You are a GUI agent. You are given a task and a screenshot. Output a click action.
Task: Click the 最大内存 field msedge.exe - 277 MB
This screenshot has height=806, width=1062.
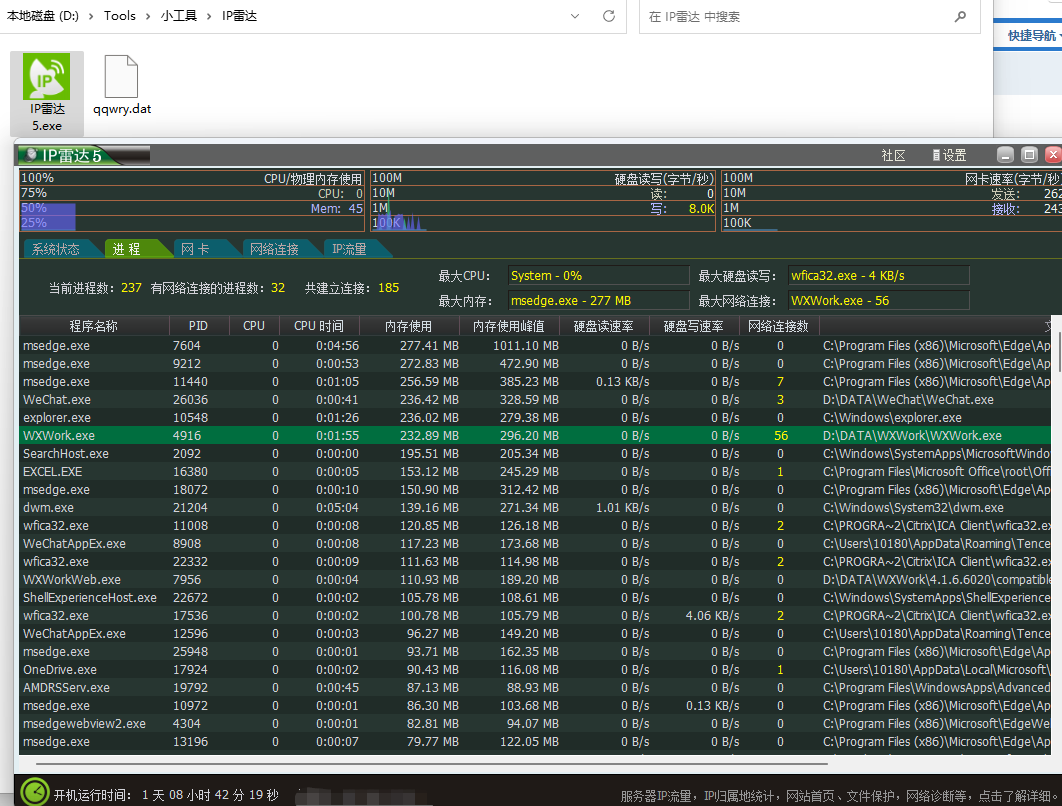[x=599, y=301]
